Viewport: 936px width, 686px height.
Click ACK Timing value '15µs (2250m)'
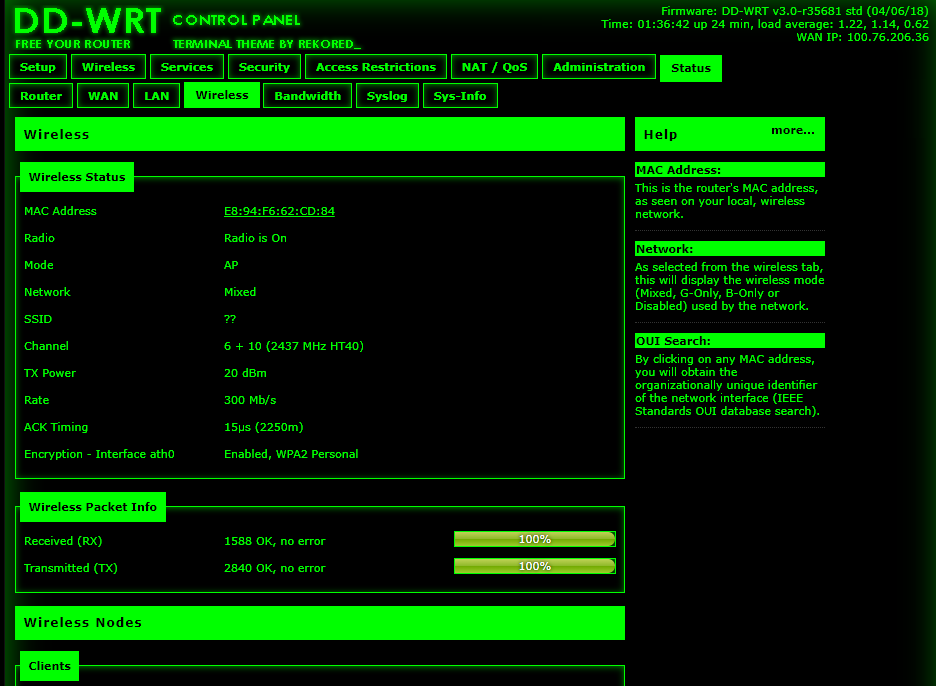tap(264, 427)
